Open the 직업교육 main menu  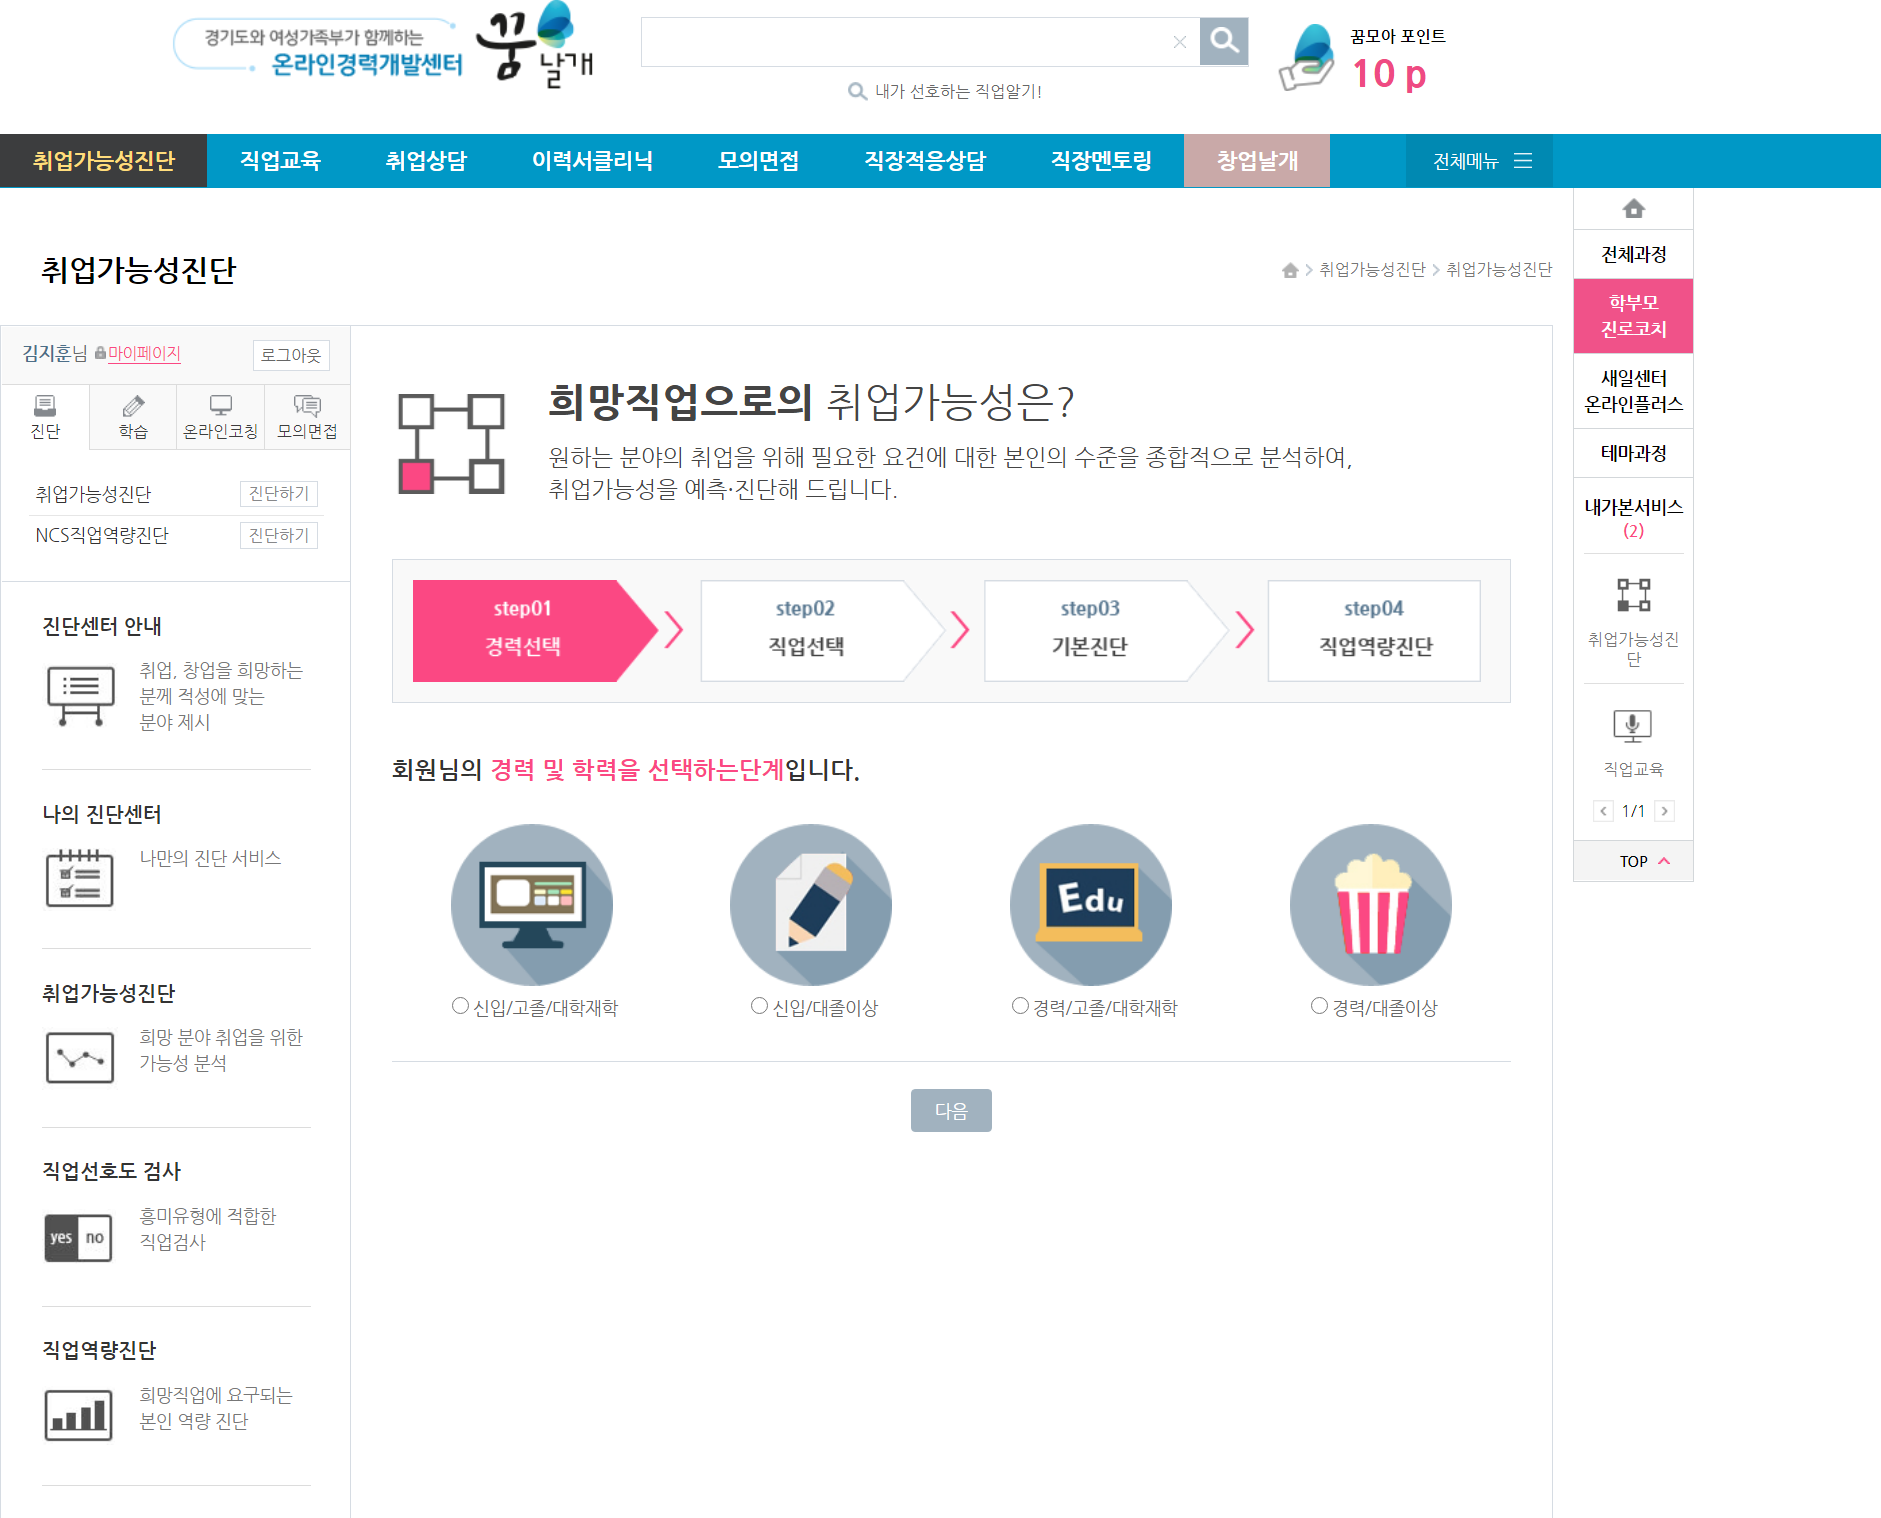[280, 161]
